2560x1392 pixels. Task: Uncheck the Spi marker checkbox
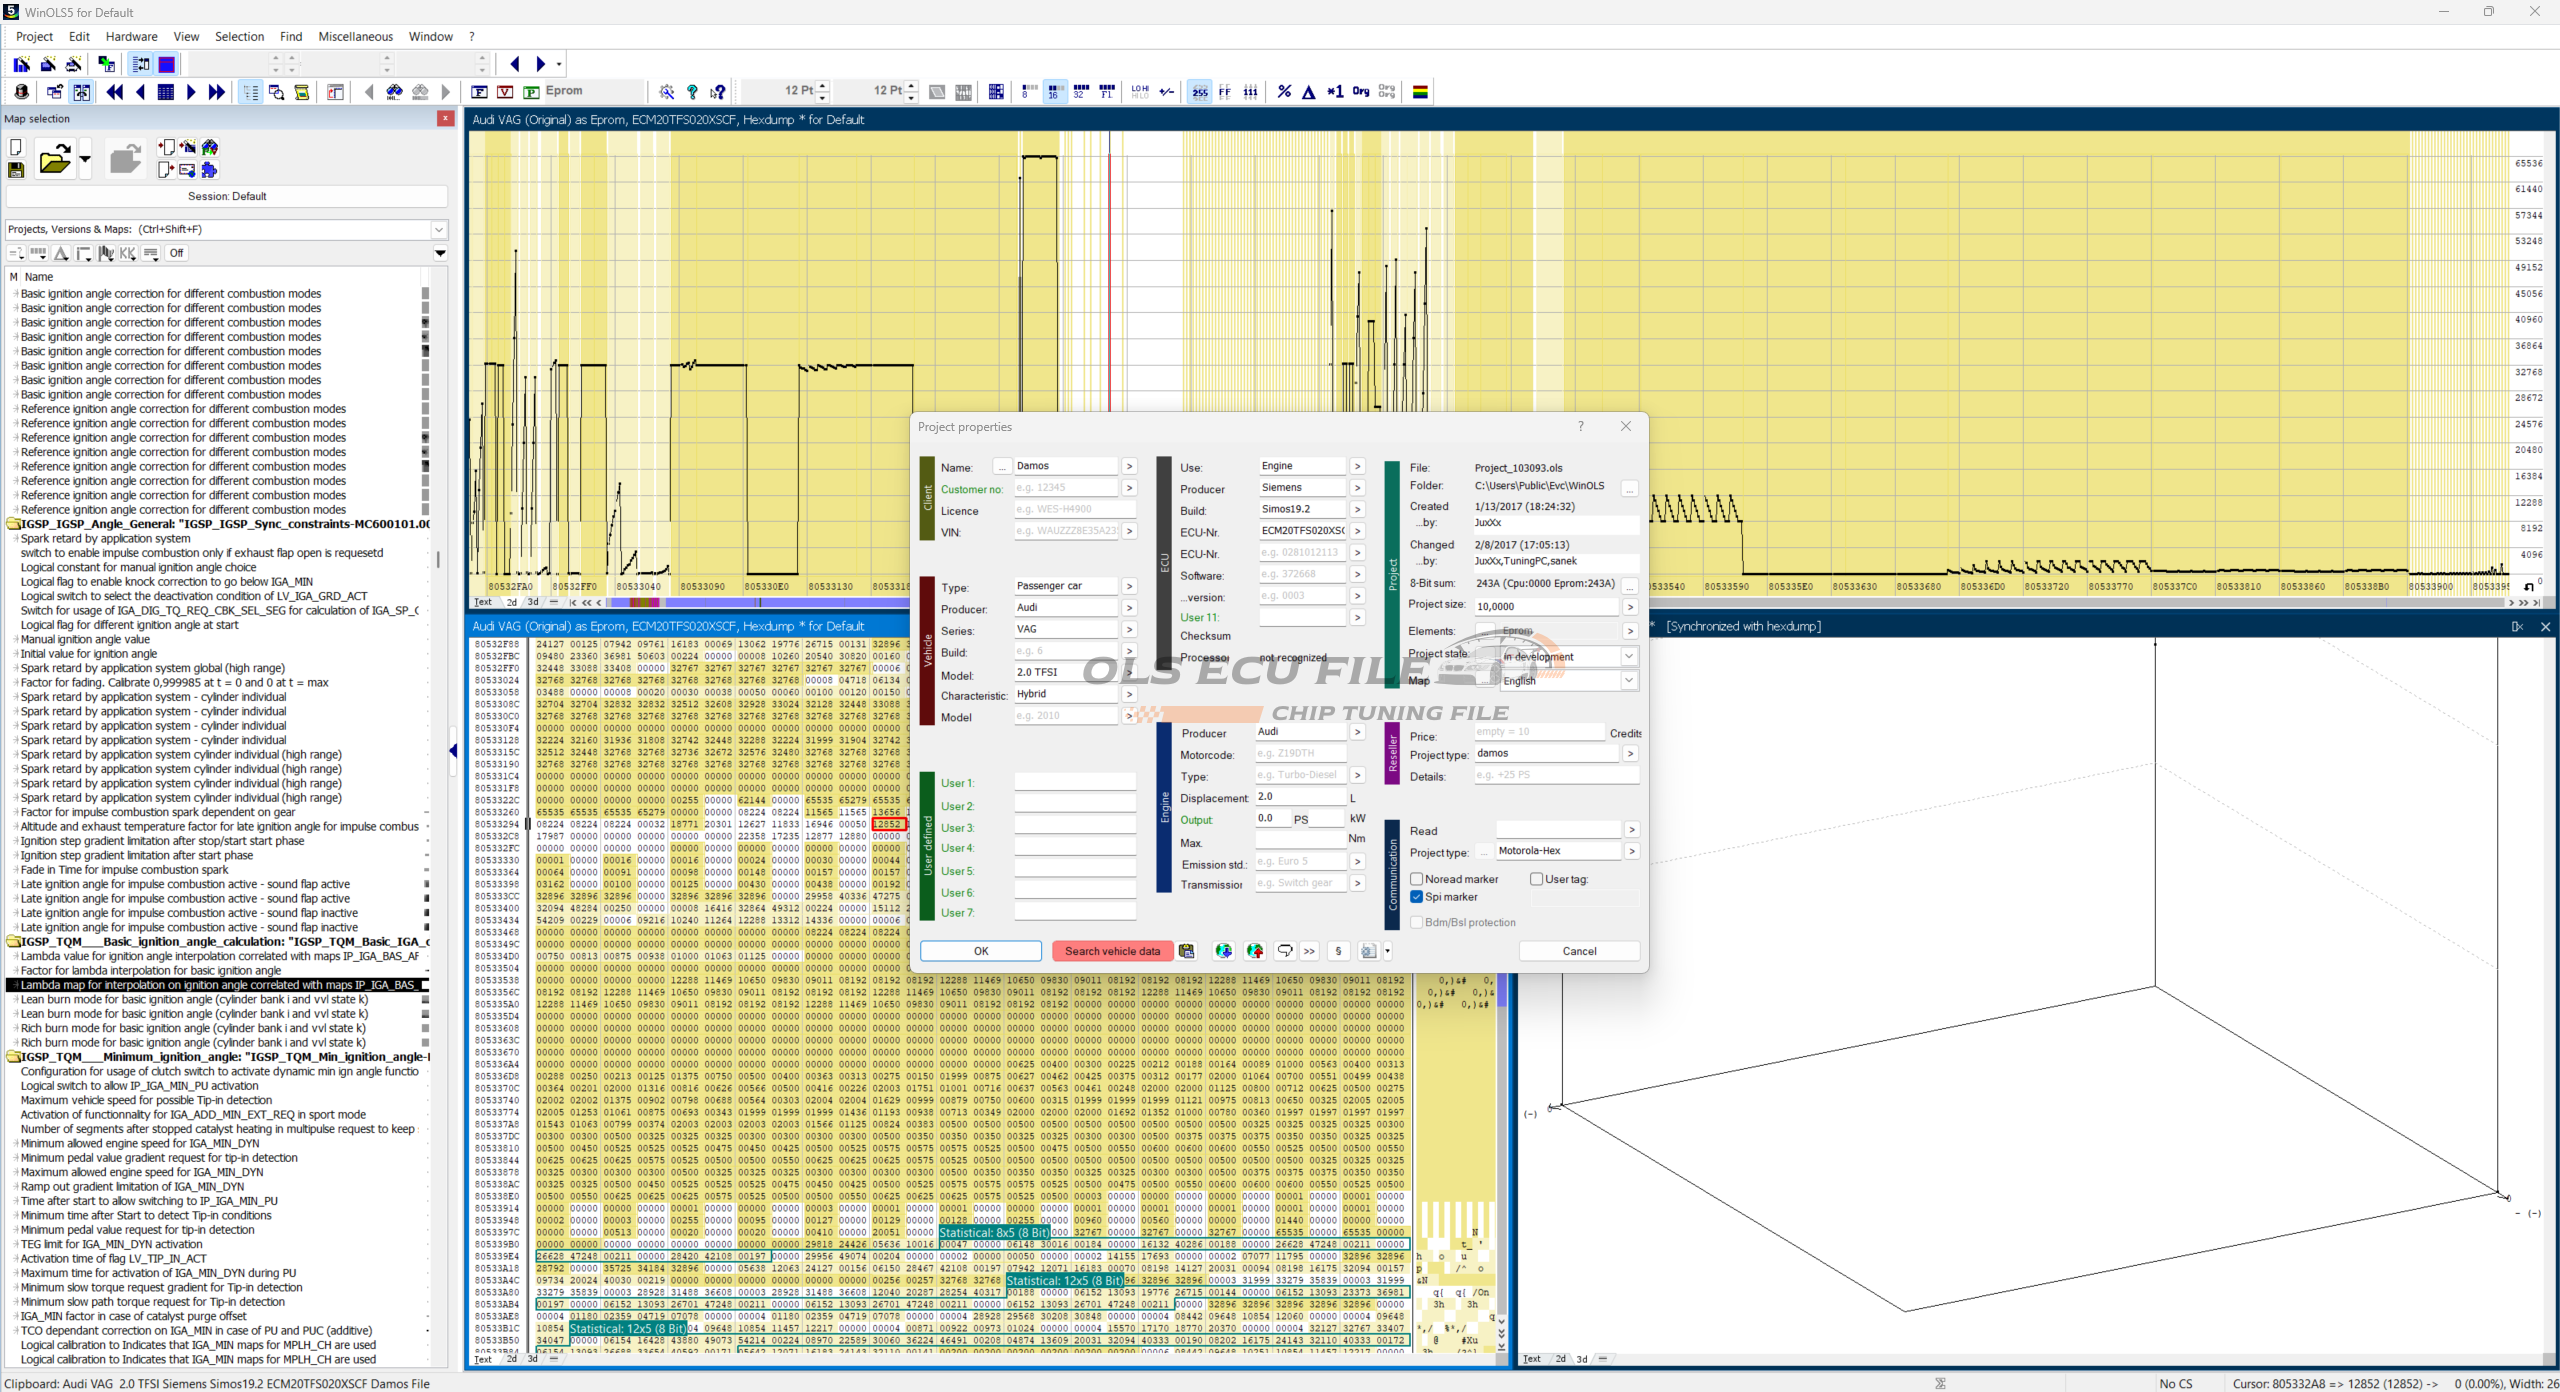(1416, 897)
